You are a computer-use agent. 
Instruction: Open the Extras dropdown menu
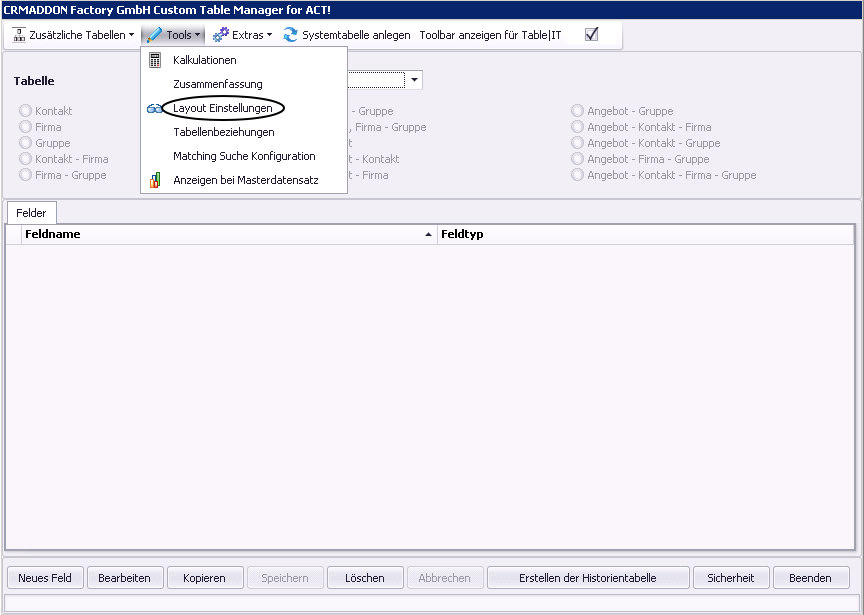[242, 35]
